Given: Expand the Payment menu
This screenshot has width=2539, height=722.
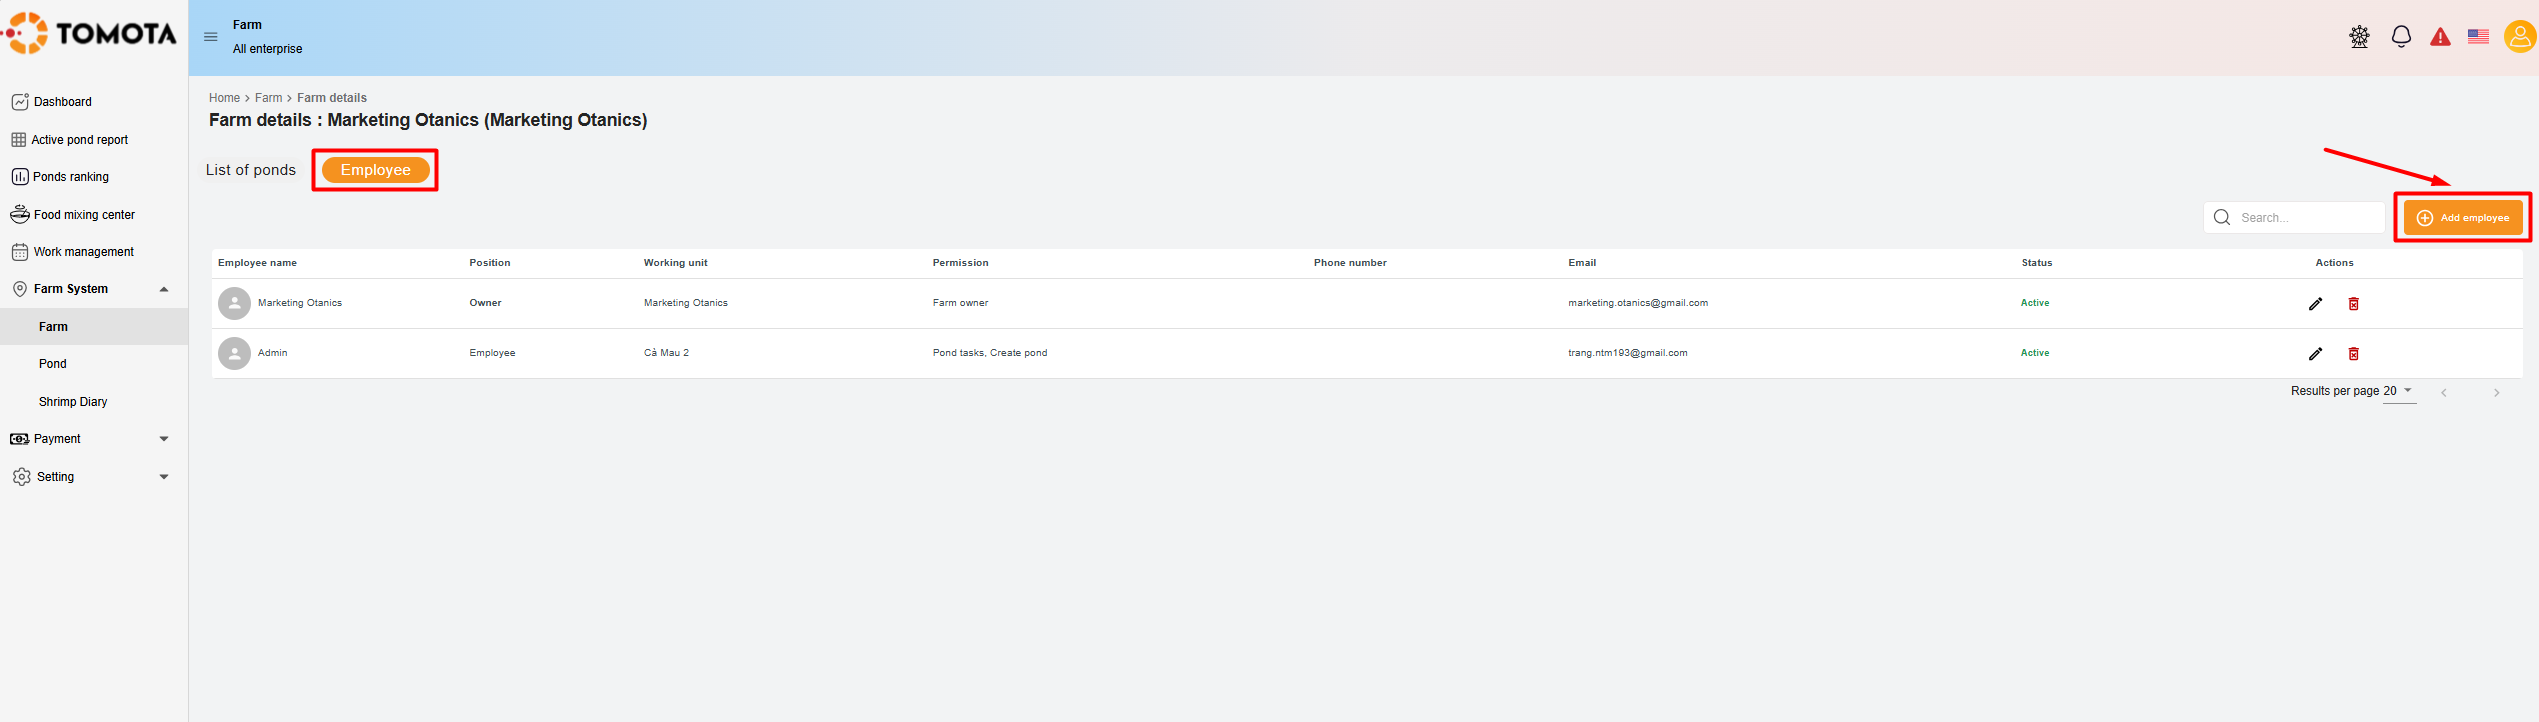Looking at the screenshot, I should coord(164,439).
